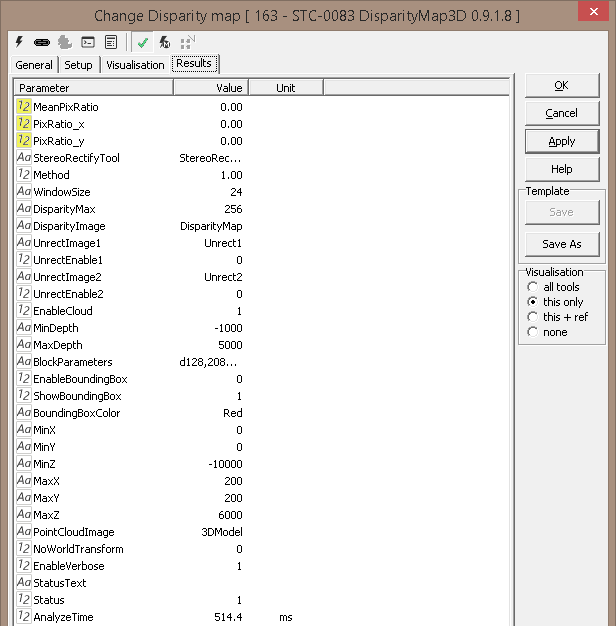
Task: Click the console window toolbar icon
Action: 88,42
